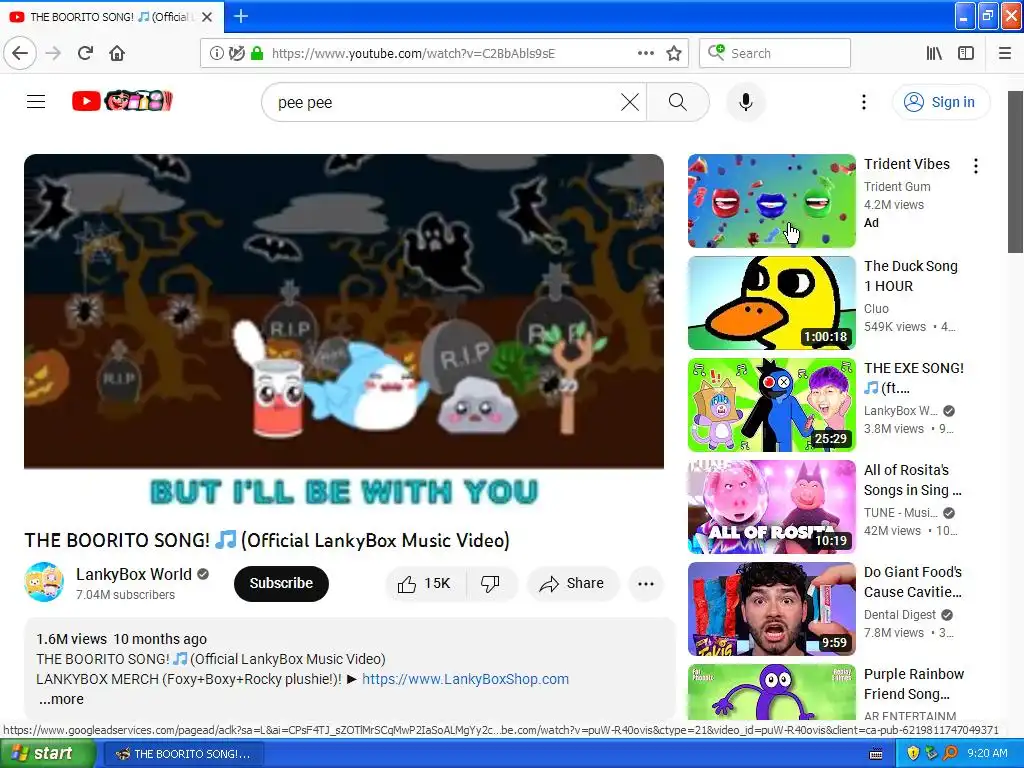The height and width of the screenshot is (768, 1024).
Task: Open a new browser tab
Action: 241,16
